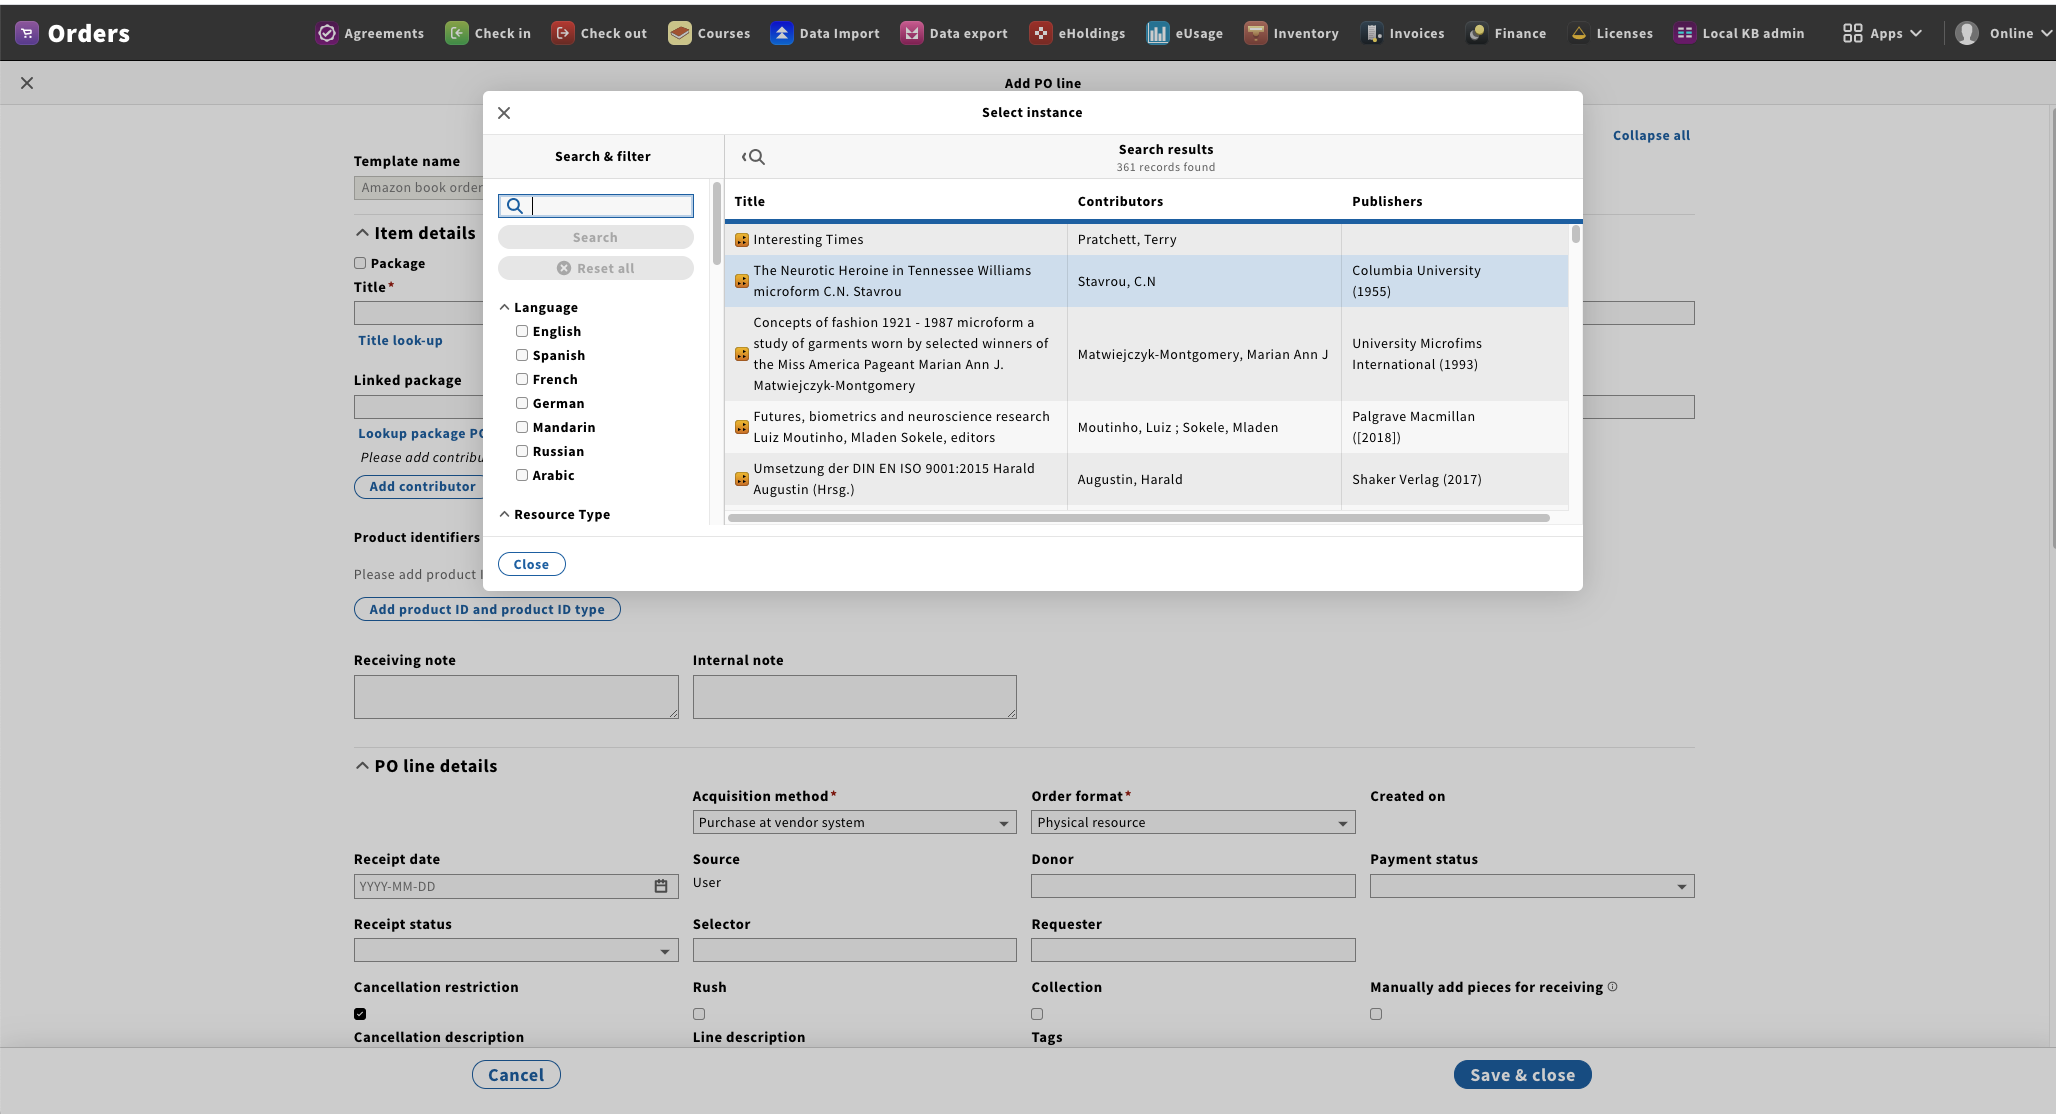Click the instance icon beside Concepts of fashion
Screen dimensions: 2056x1114
pyautogui.click(x=742, y=354)
